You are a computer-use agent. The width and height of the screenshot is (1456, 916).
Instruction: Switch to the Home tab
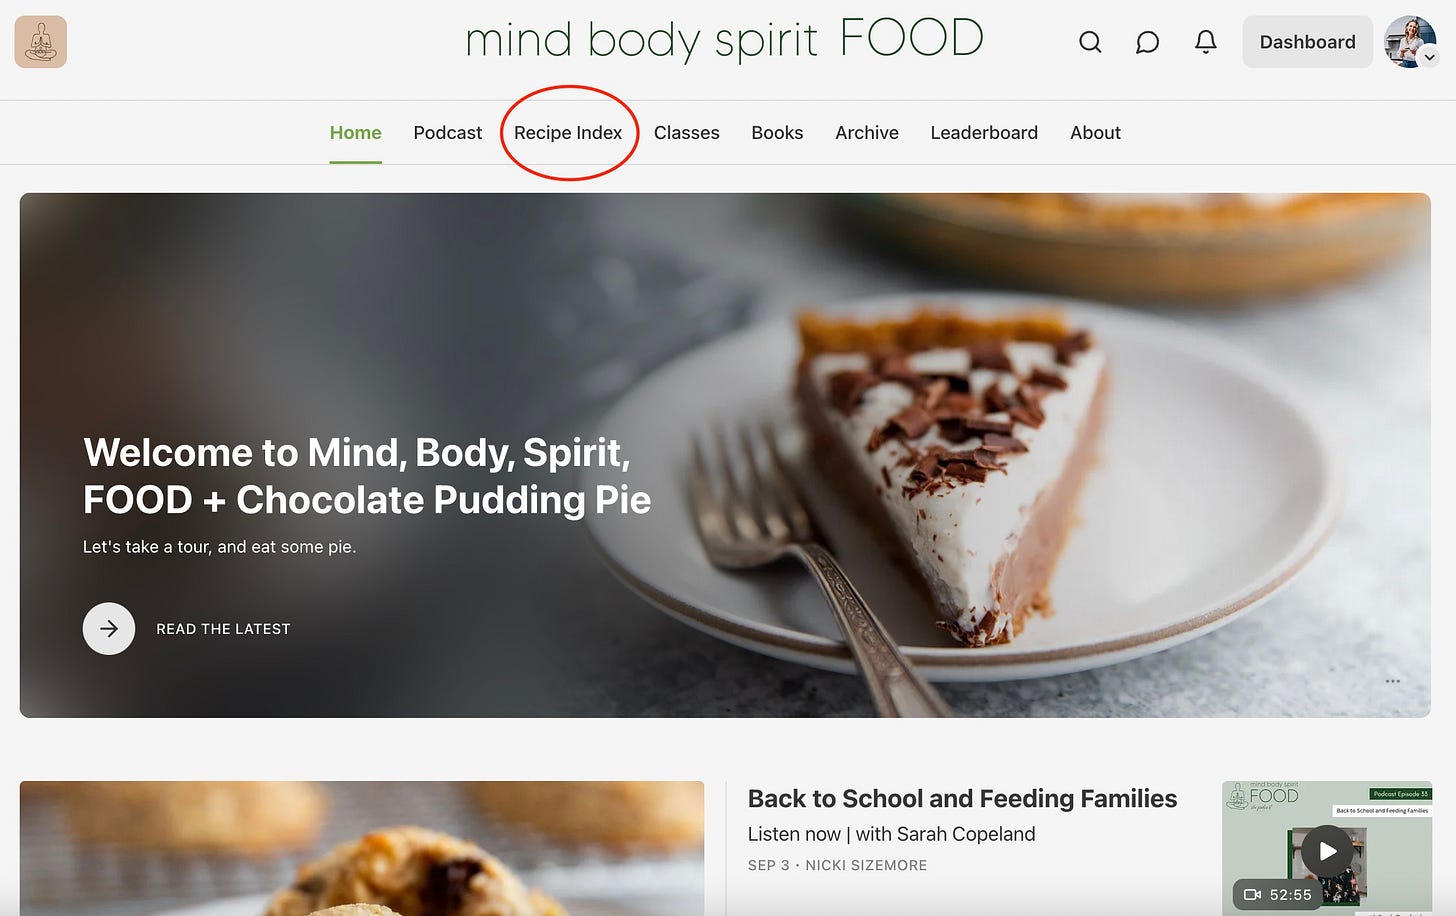(x=356, y=133)
